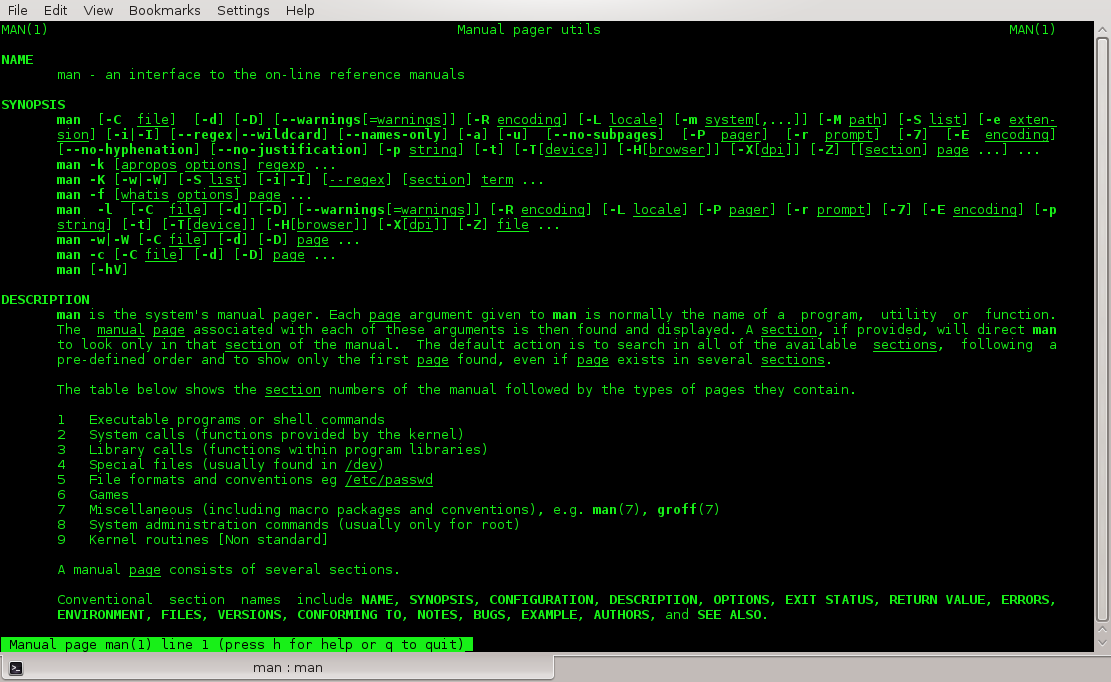The image size is (1111, 682).
Task: Click the scrollbar up arrow at the top
Action: tap(1102, 29)
